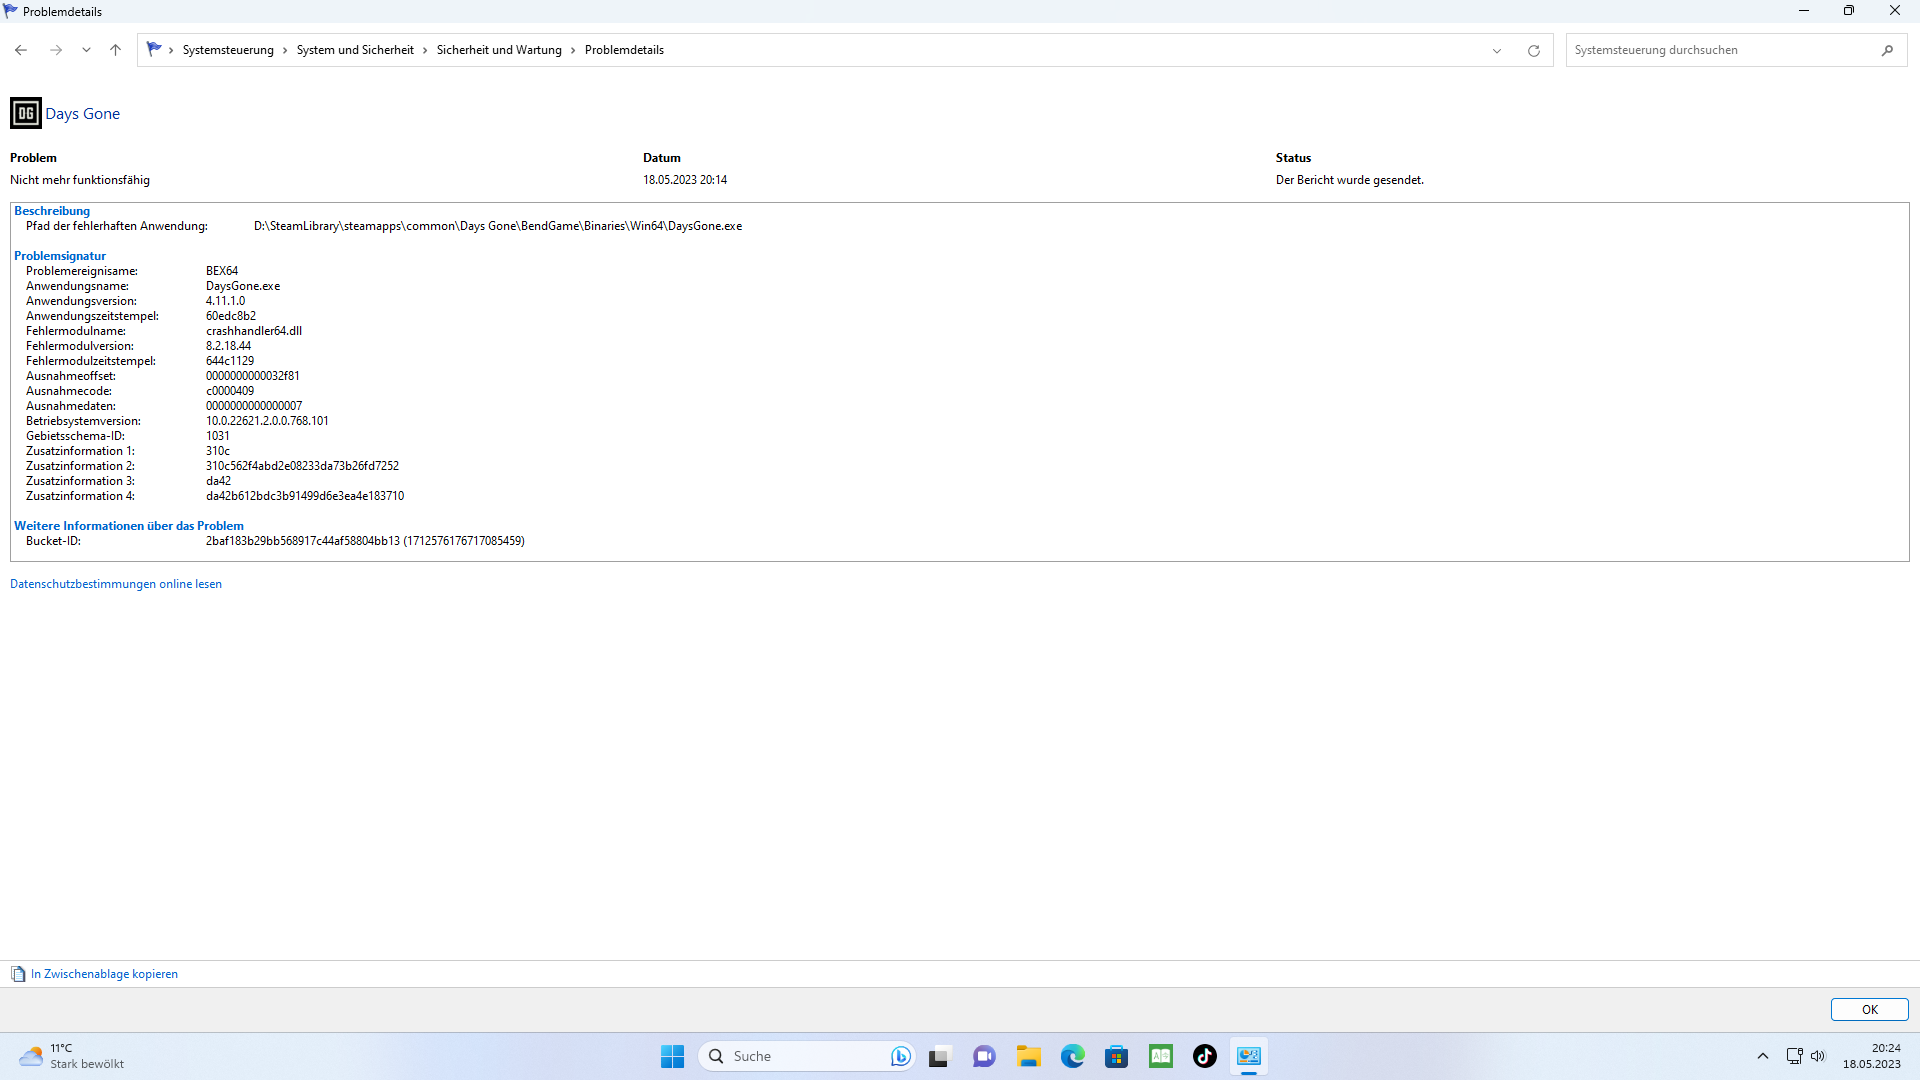Select crashhandler64.dll module name
This screenshot has width=1920, height=1080.
point(254,331)
